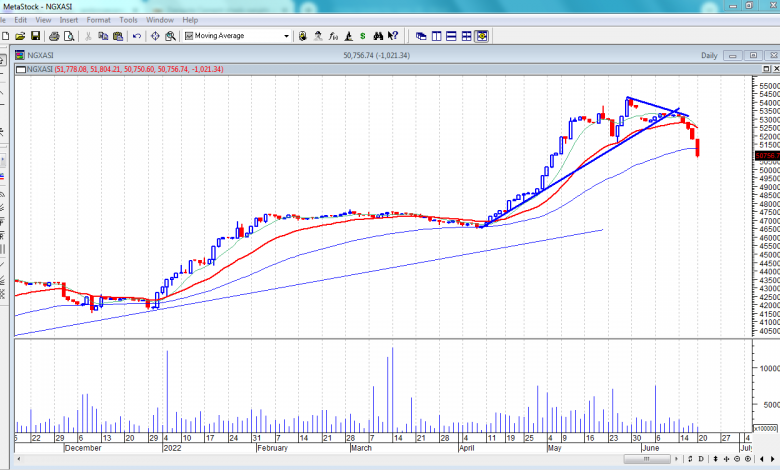Viewport: 780px width, 470px height.
Task: Click the Save disk icon
Action: click(x=36, y=36)
